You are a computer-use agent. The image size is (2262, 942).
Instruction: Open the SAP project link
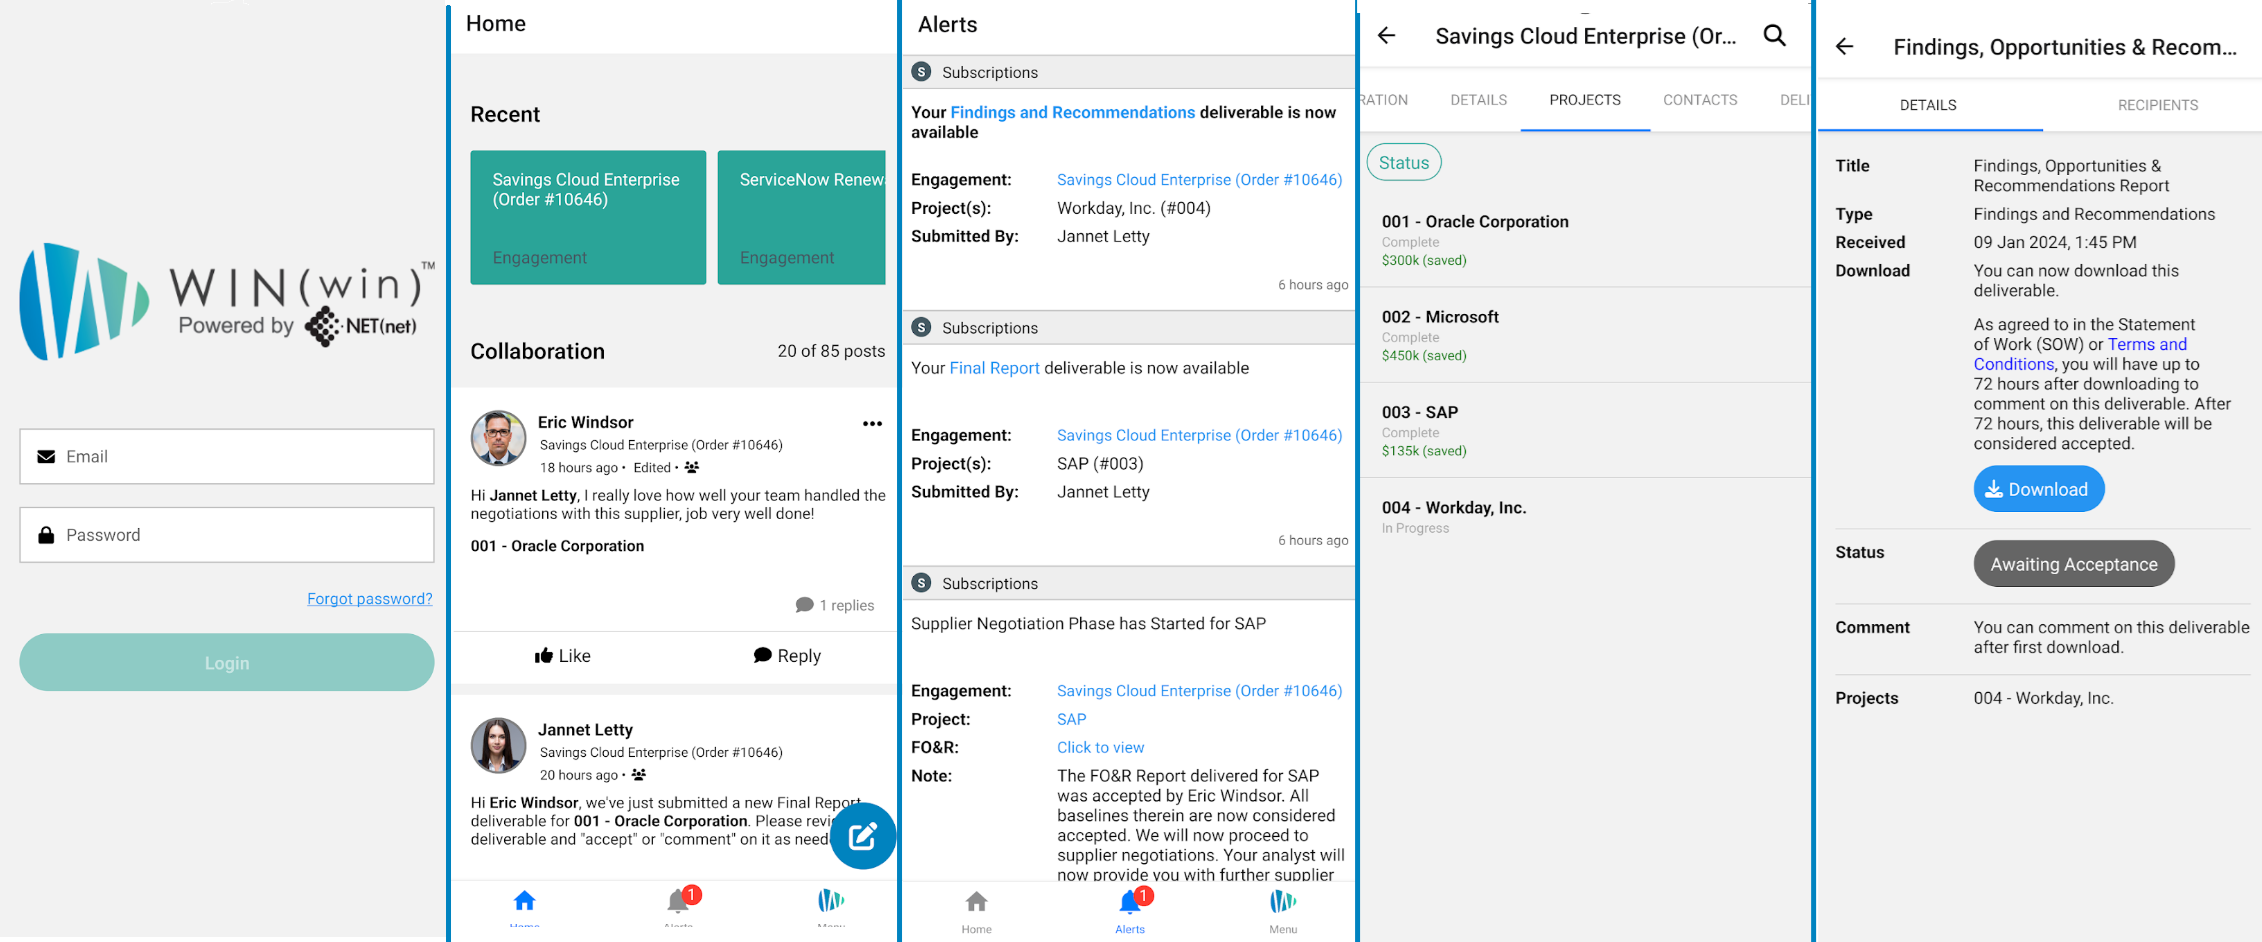pyautogui.click(x=1072, y=719)
